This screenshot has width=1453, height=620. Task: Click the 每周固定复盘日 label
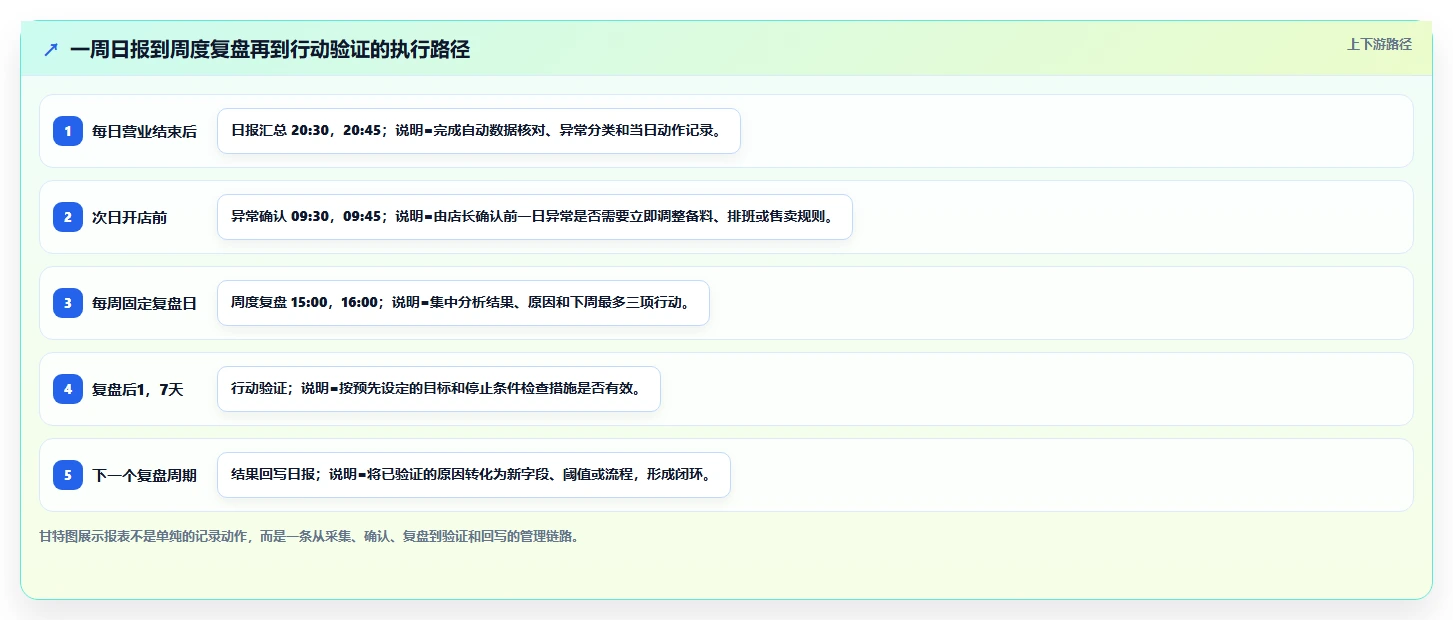(144, 303)
